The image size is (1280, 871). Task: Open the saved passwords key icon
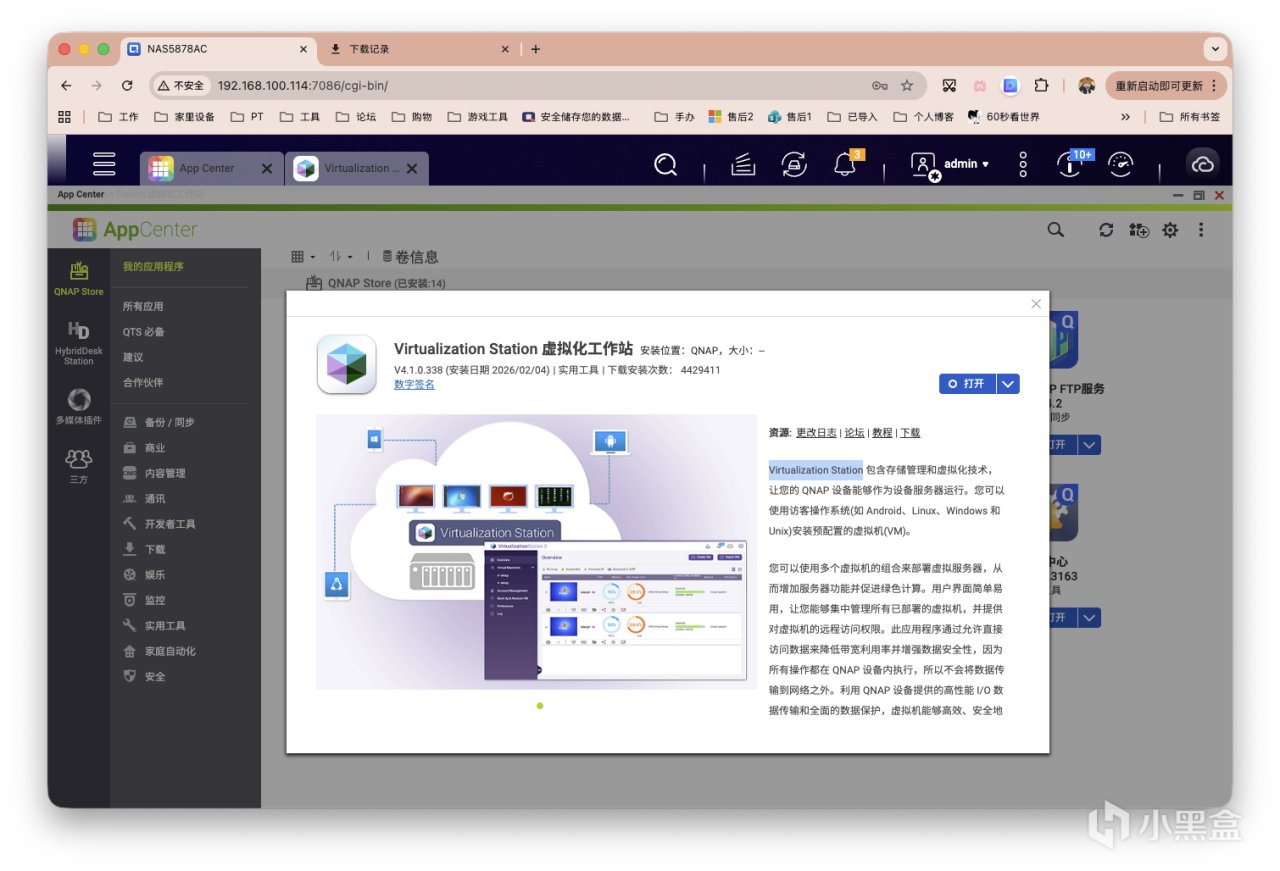pyautogui.click(x=879, y=86)
